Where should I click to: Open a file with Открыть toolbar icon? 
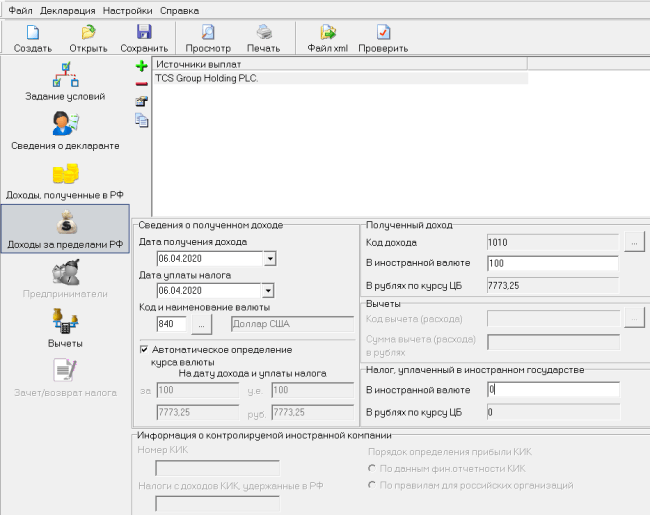(x=88, y=37)
